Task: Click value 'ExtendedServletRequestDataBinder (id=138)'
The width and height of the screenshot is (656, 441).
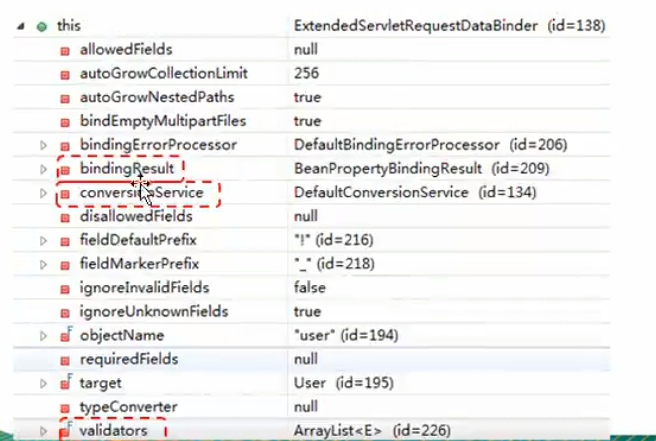Action: [450, 26]
